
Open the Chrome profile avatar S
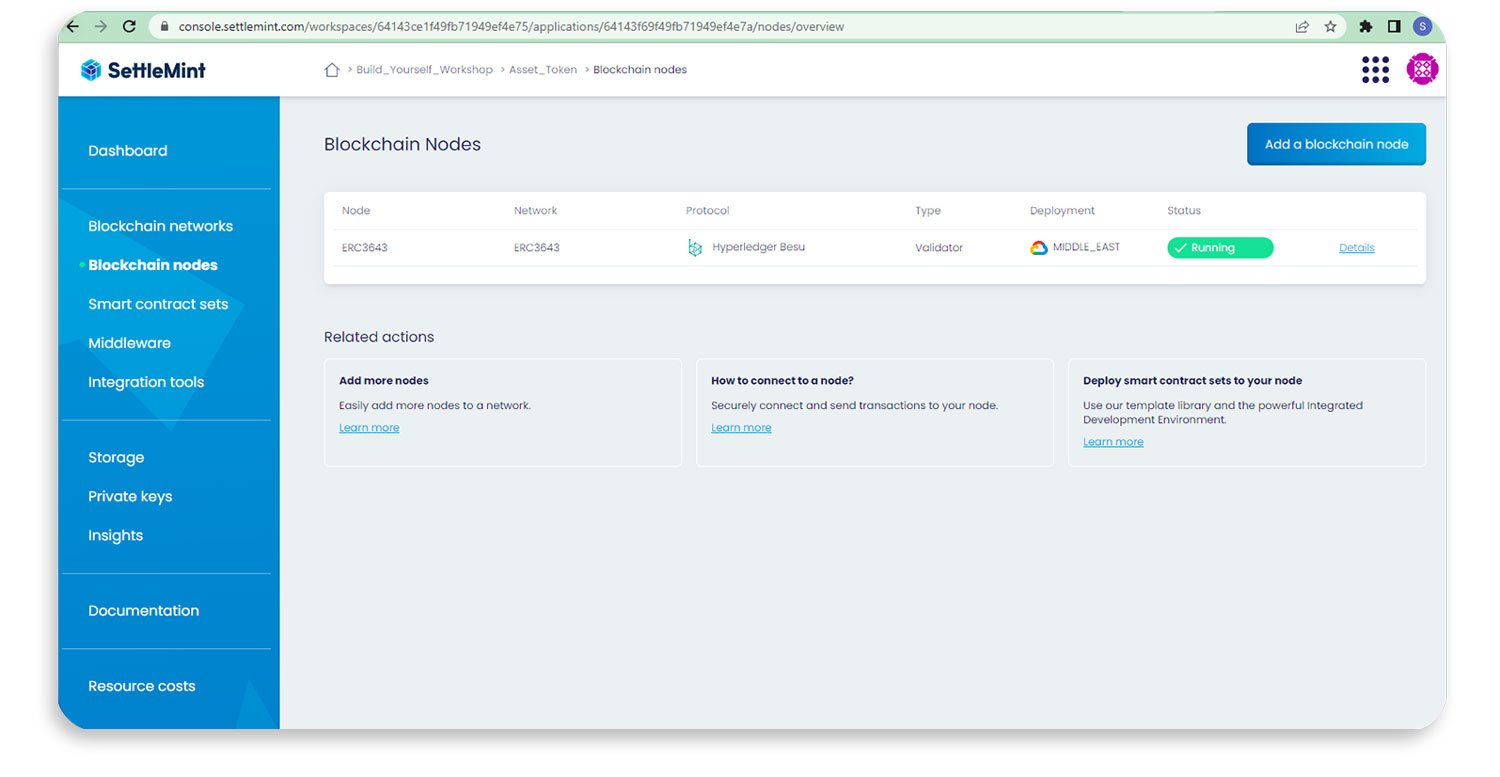pos(1422,27)
